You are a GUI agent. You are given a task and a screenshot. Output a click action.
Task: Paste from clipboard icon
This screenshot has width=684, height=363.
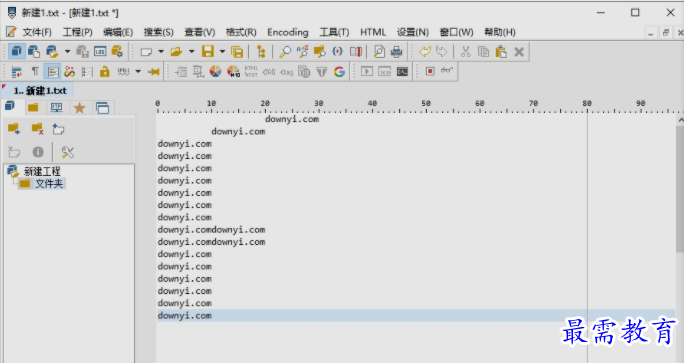(x=501, y=51)
